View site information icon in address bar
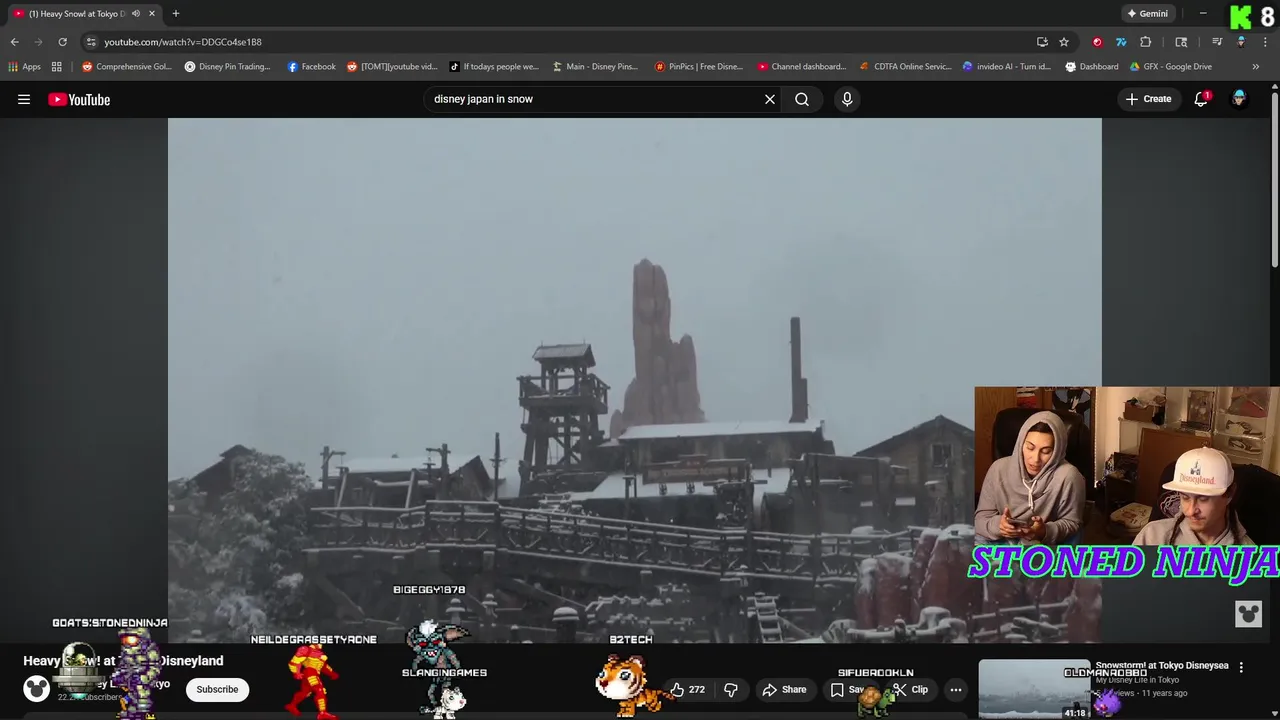The height and width of the screenshot is (720, 1280). pos(91,42)
